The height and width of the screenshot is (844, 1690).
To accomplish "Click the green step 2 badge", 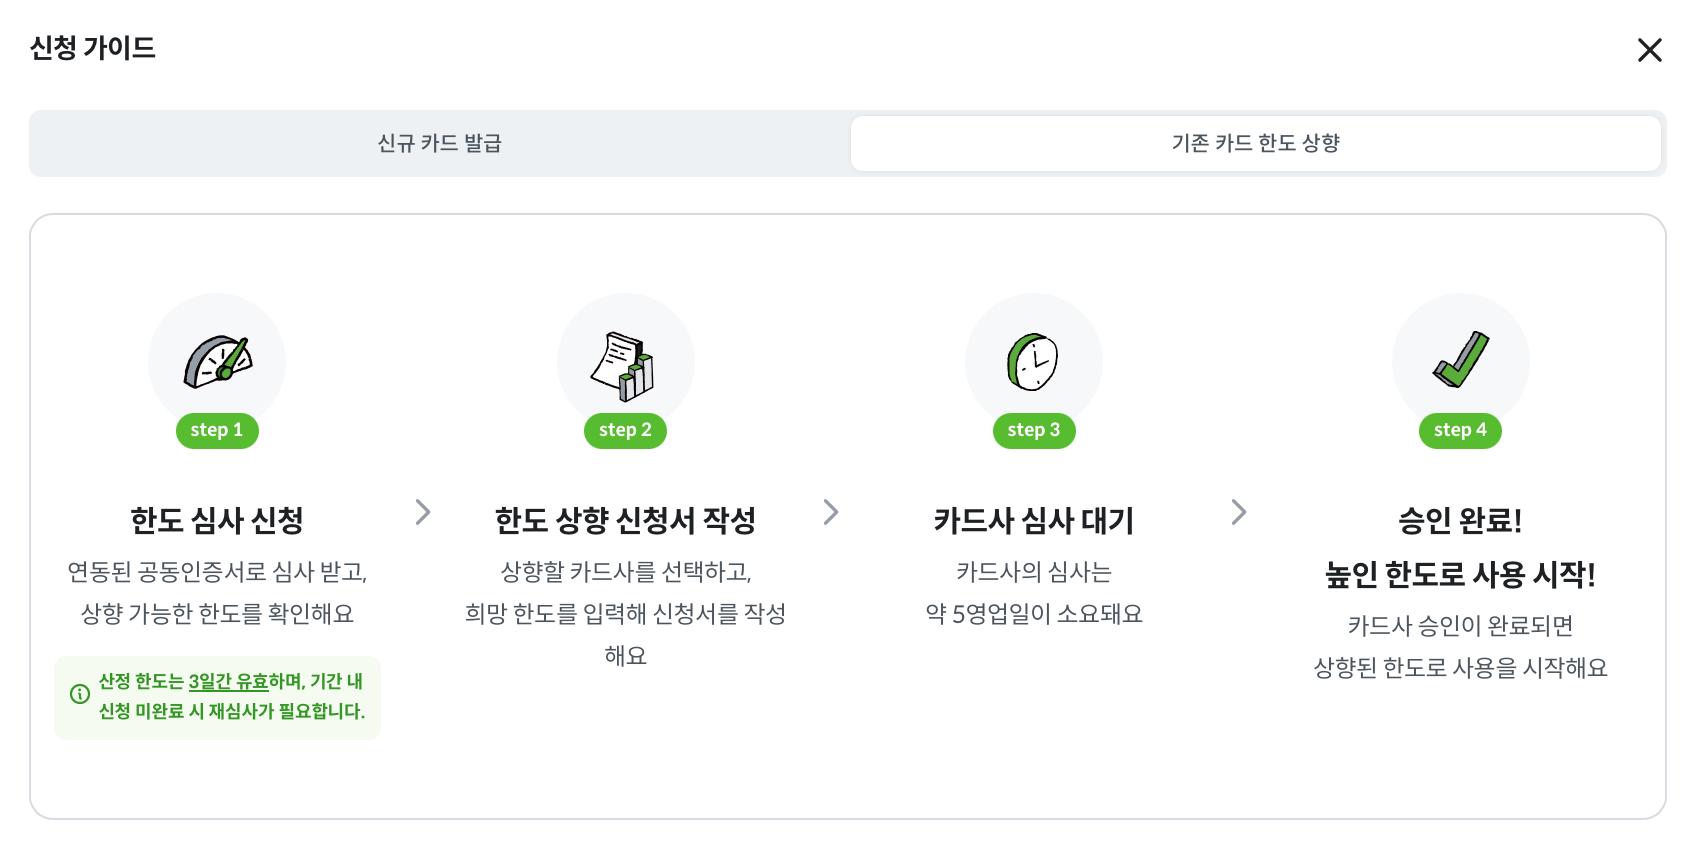I will (x=625, y=430).
